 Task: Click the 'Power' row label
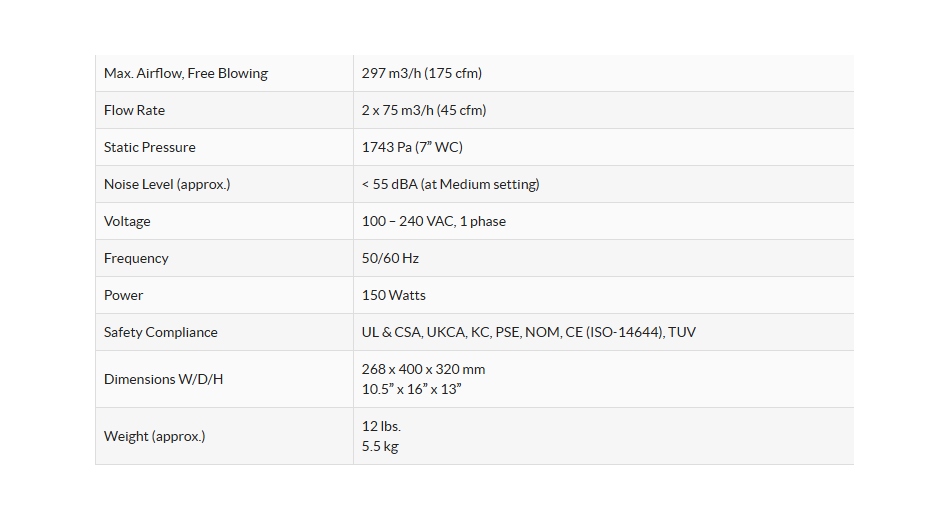click(x=123, y=295)
